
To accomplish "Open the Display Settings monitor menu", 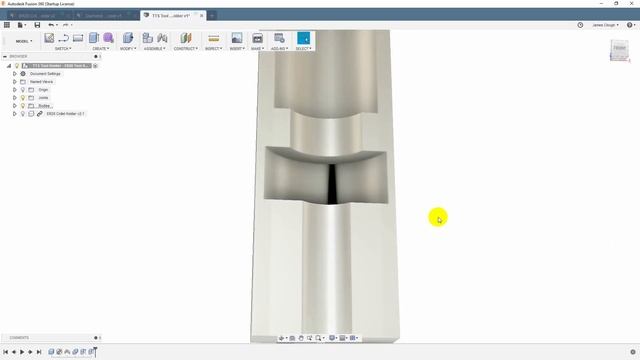I will click(333, 338).
